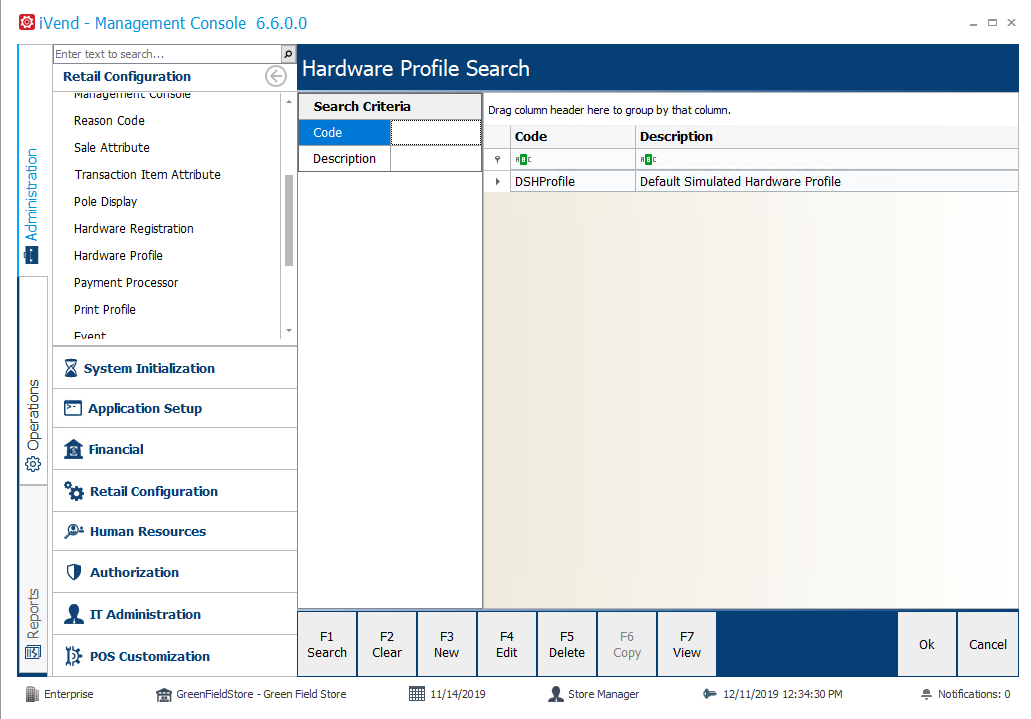Expand the System Initialization group
Viewport: 1031px width, 719px height.
175,368
